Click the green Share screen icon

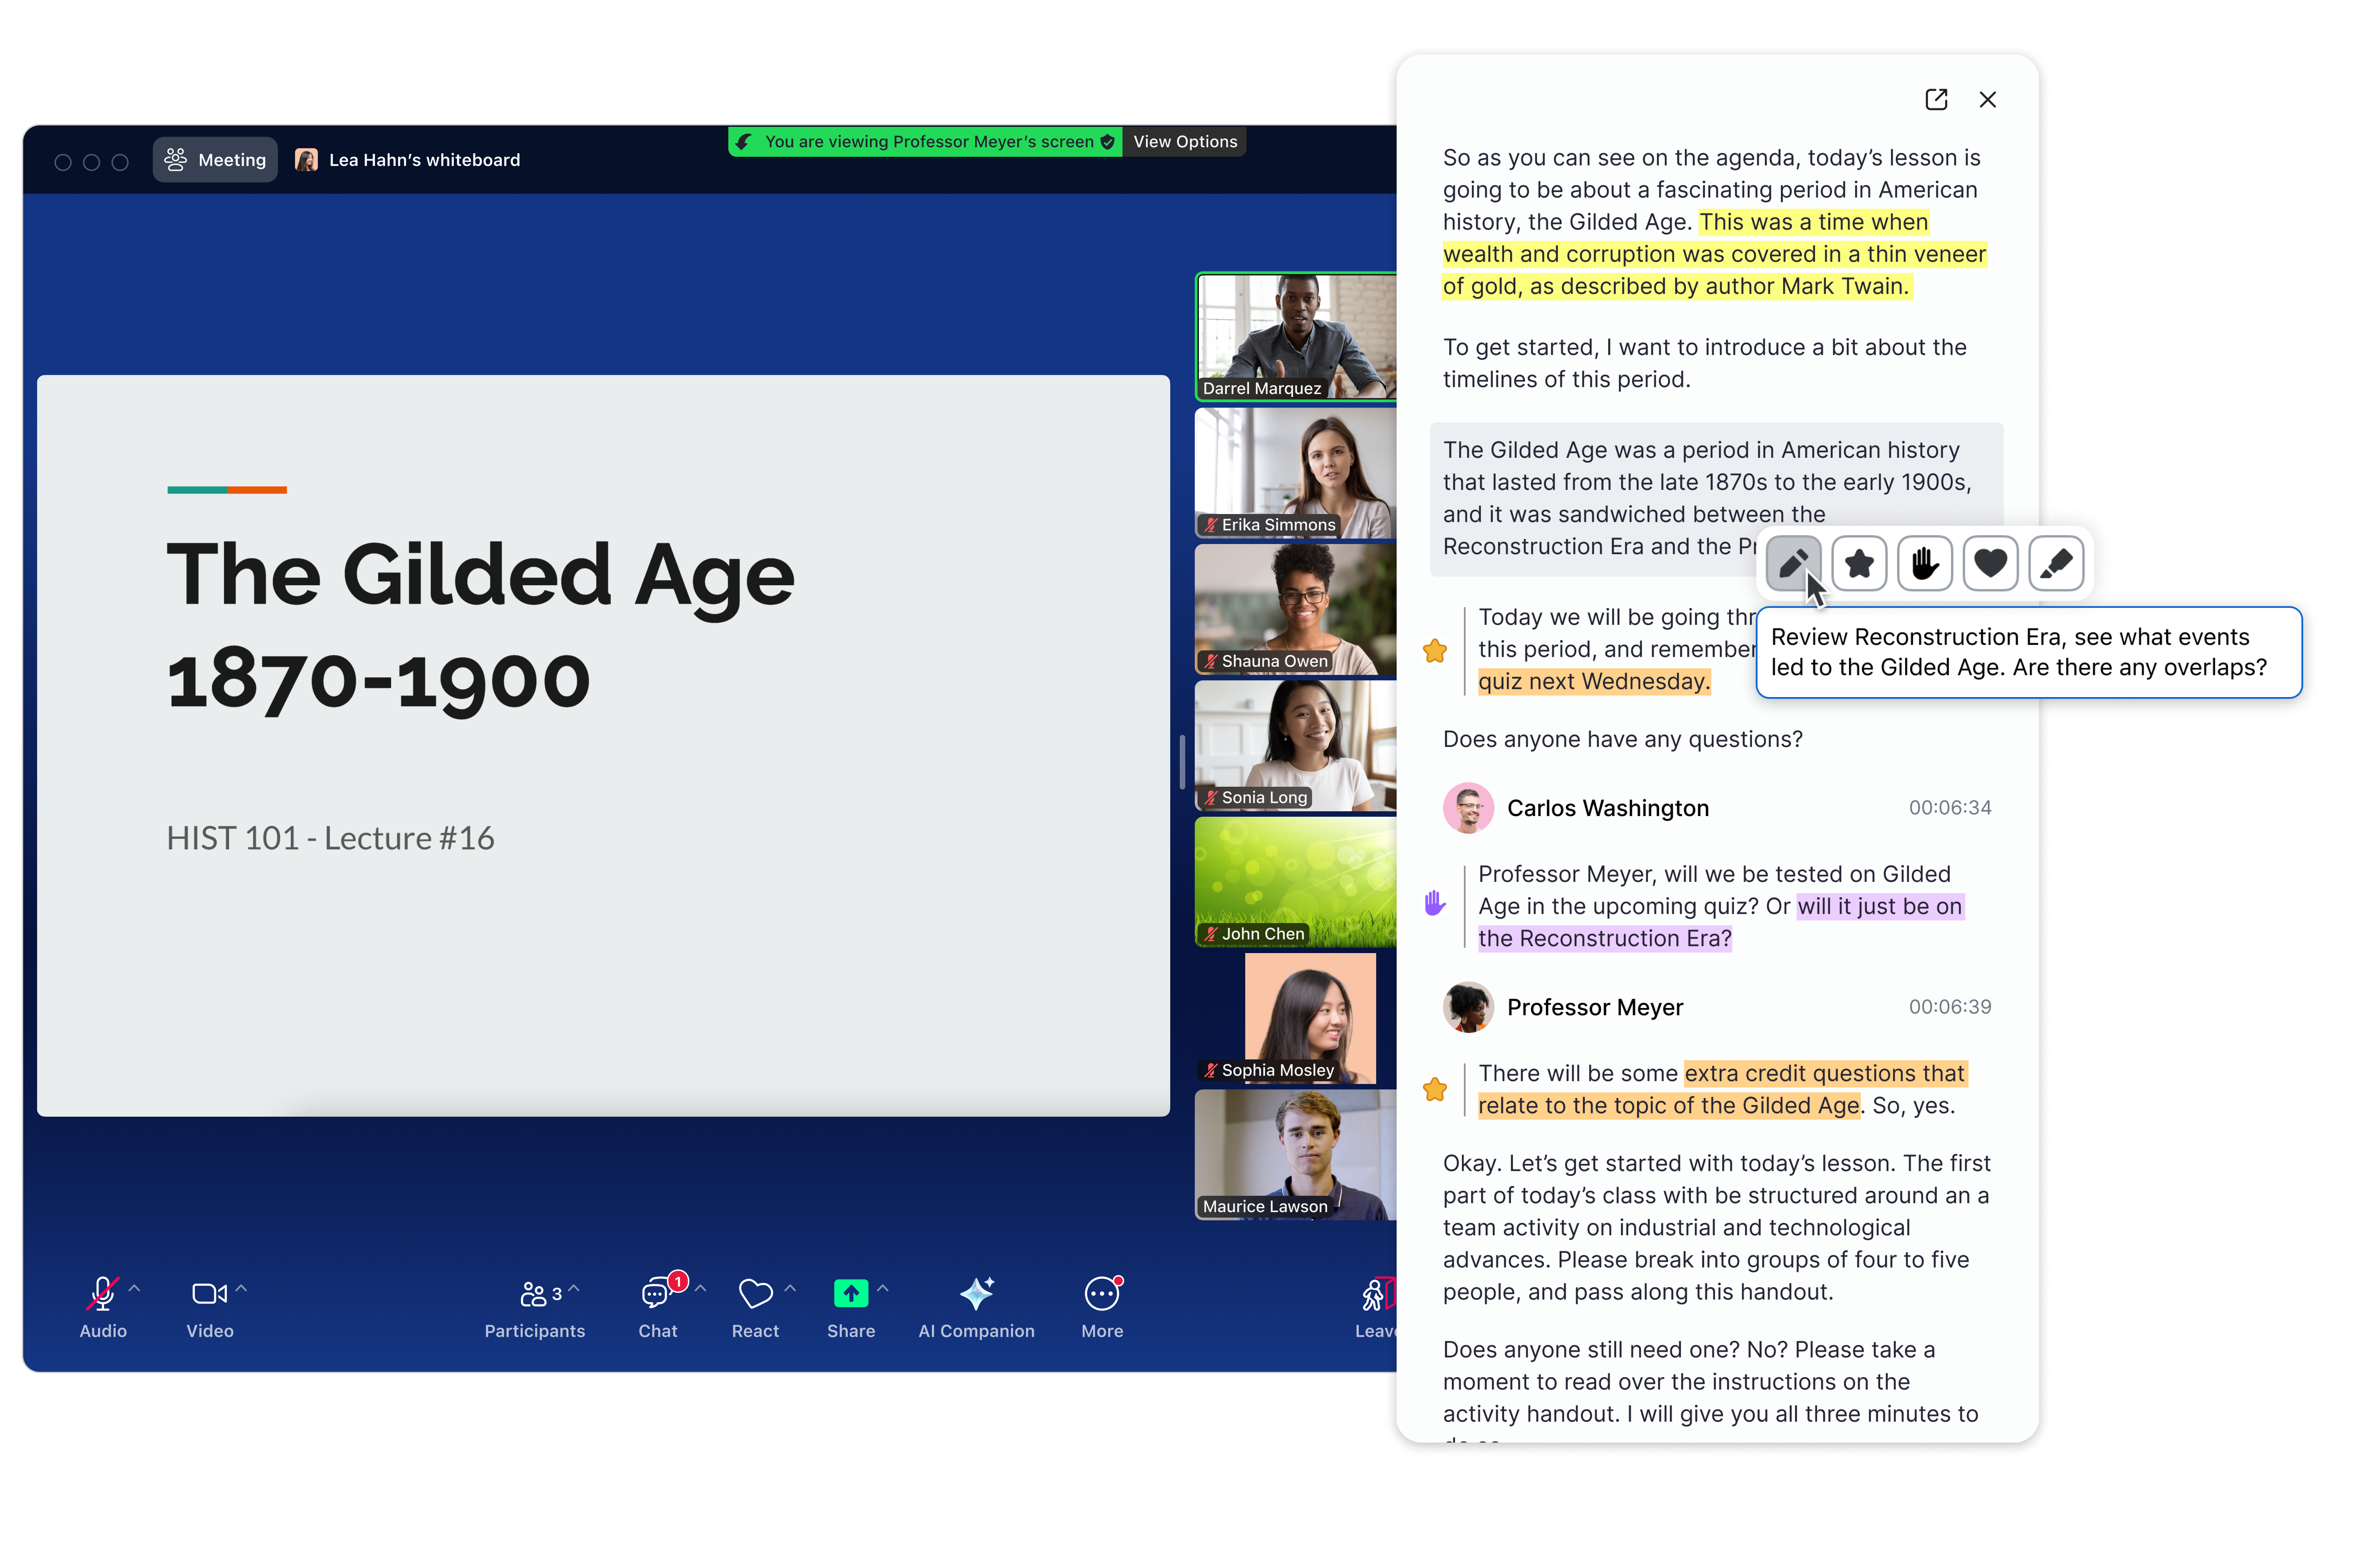pyautogui.click(x=851, y=1293)
